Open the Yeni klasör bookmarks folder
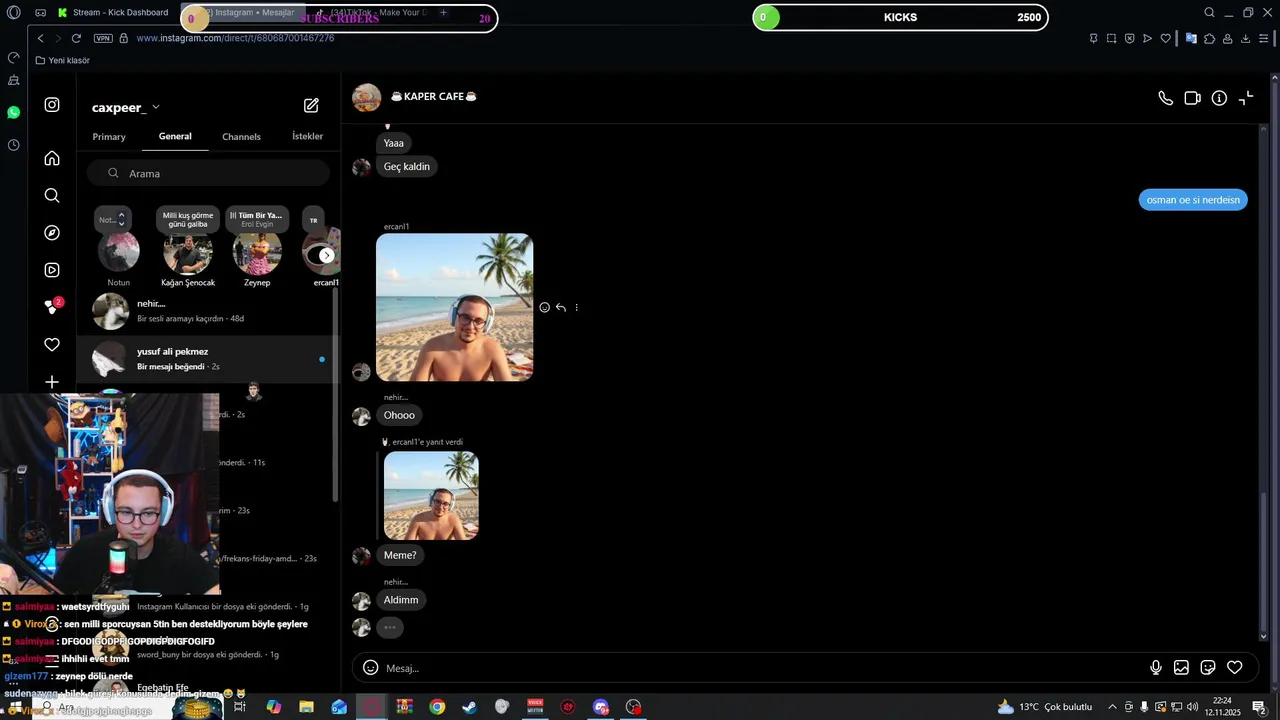 (x=63, y=60)
